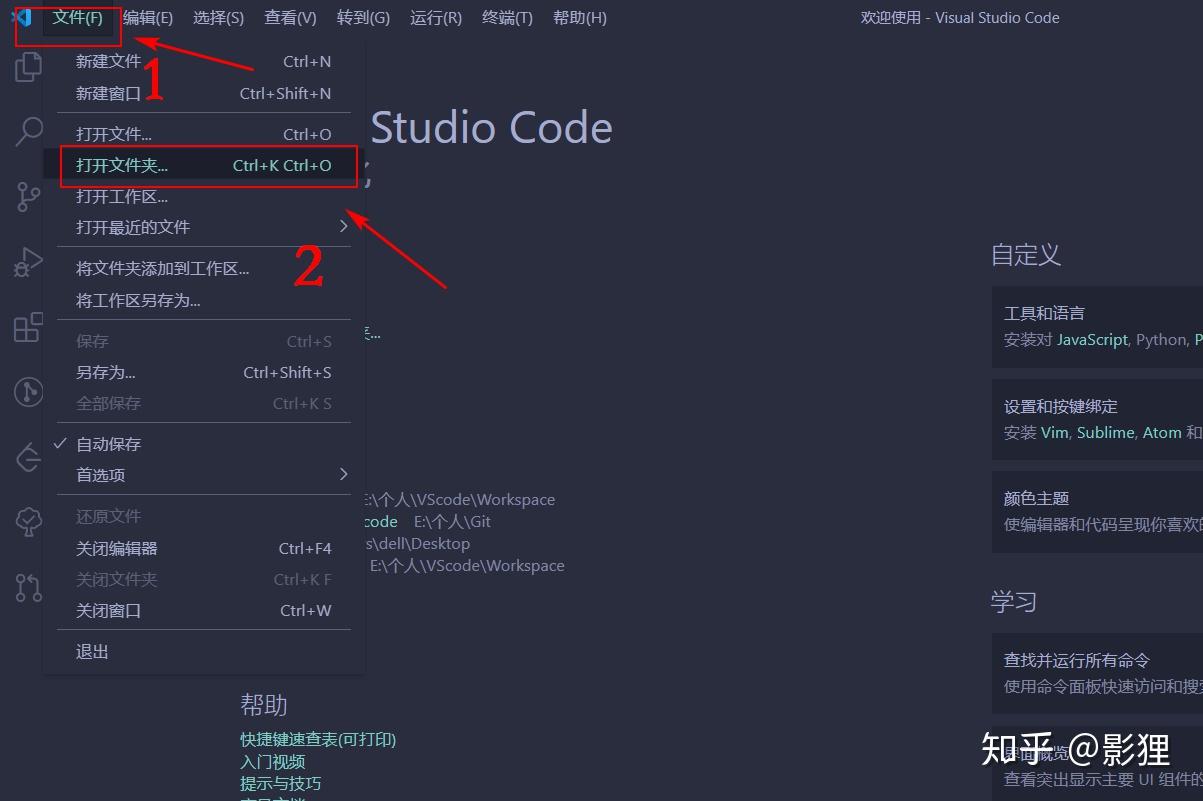The width and height of the screenshot is (1203, 801).
Task: Open the 终端(T) menu
Action: click(506, 17)
